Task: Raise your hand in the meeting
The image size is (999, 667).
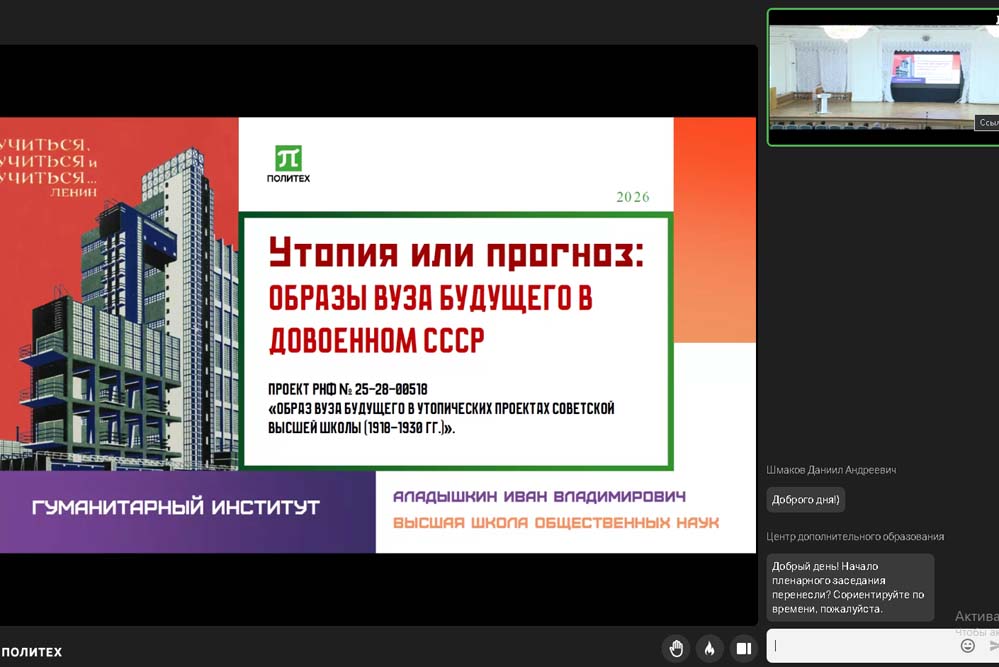Action: click(x=676, y=648)
